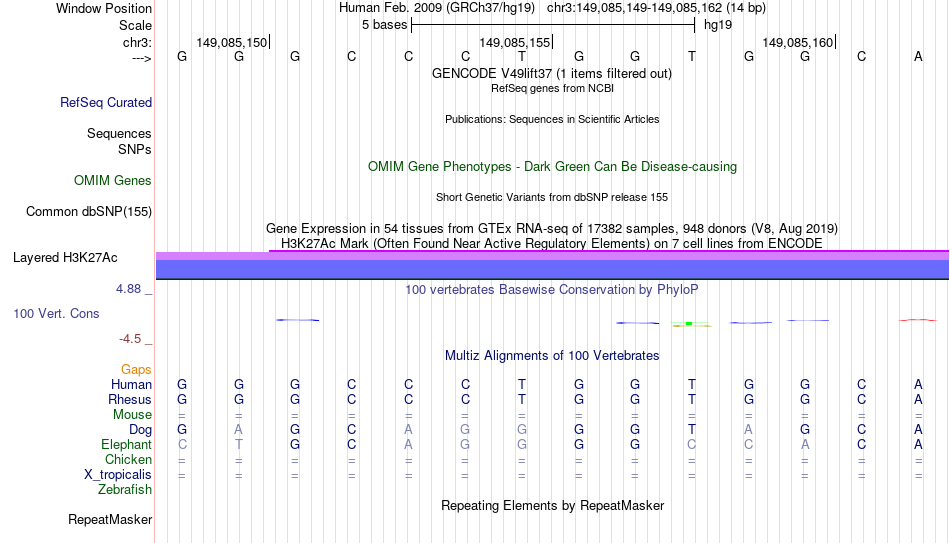
Task: Click the blue H3K27Ac signal band
Action: click(x=552, y=269)
